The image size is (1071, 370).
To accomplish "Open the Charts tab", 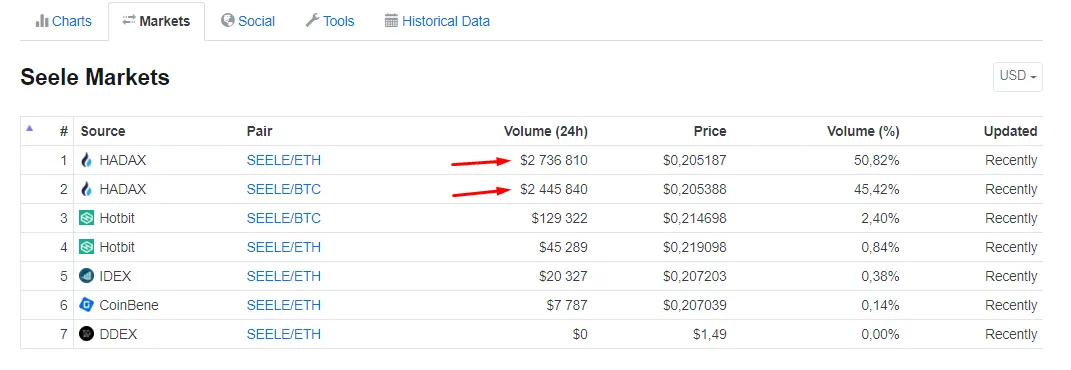I will click(64, 21).
